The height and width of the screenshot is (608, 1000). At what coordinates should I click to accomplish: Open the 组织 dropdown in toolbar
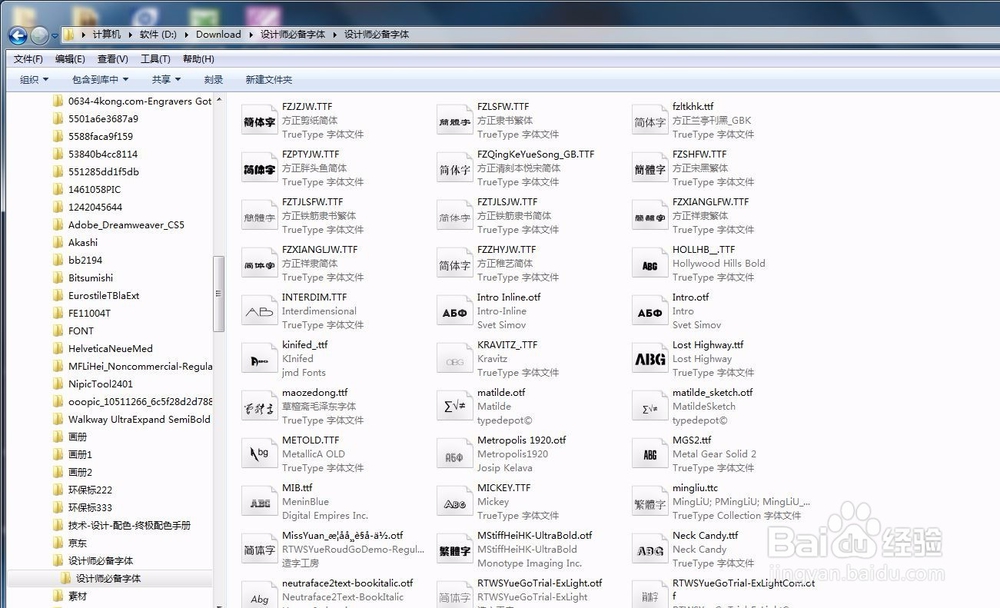pos(34,80)
